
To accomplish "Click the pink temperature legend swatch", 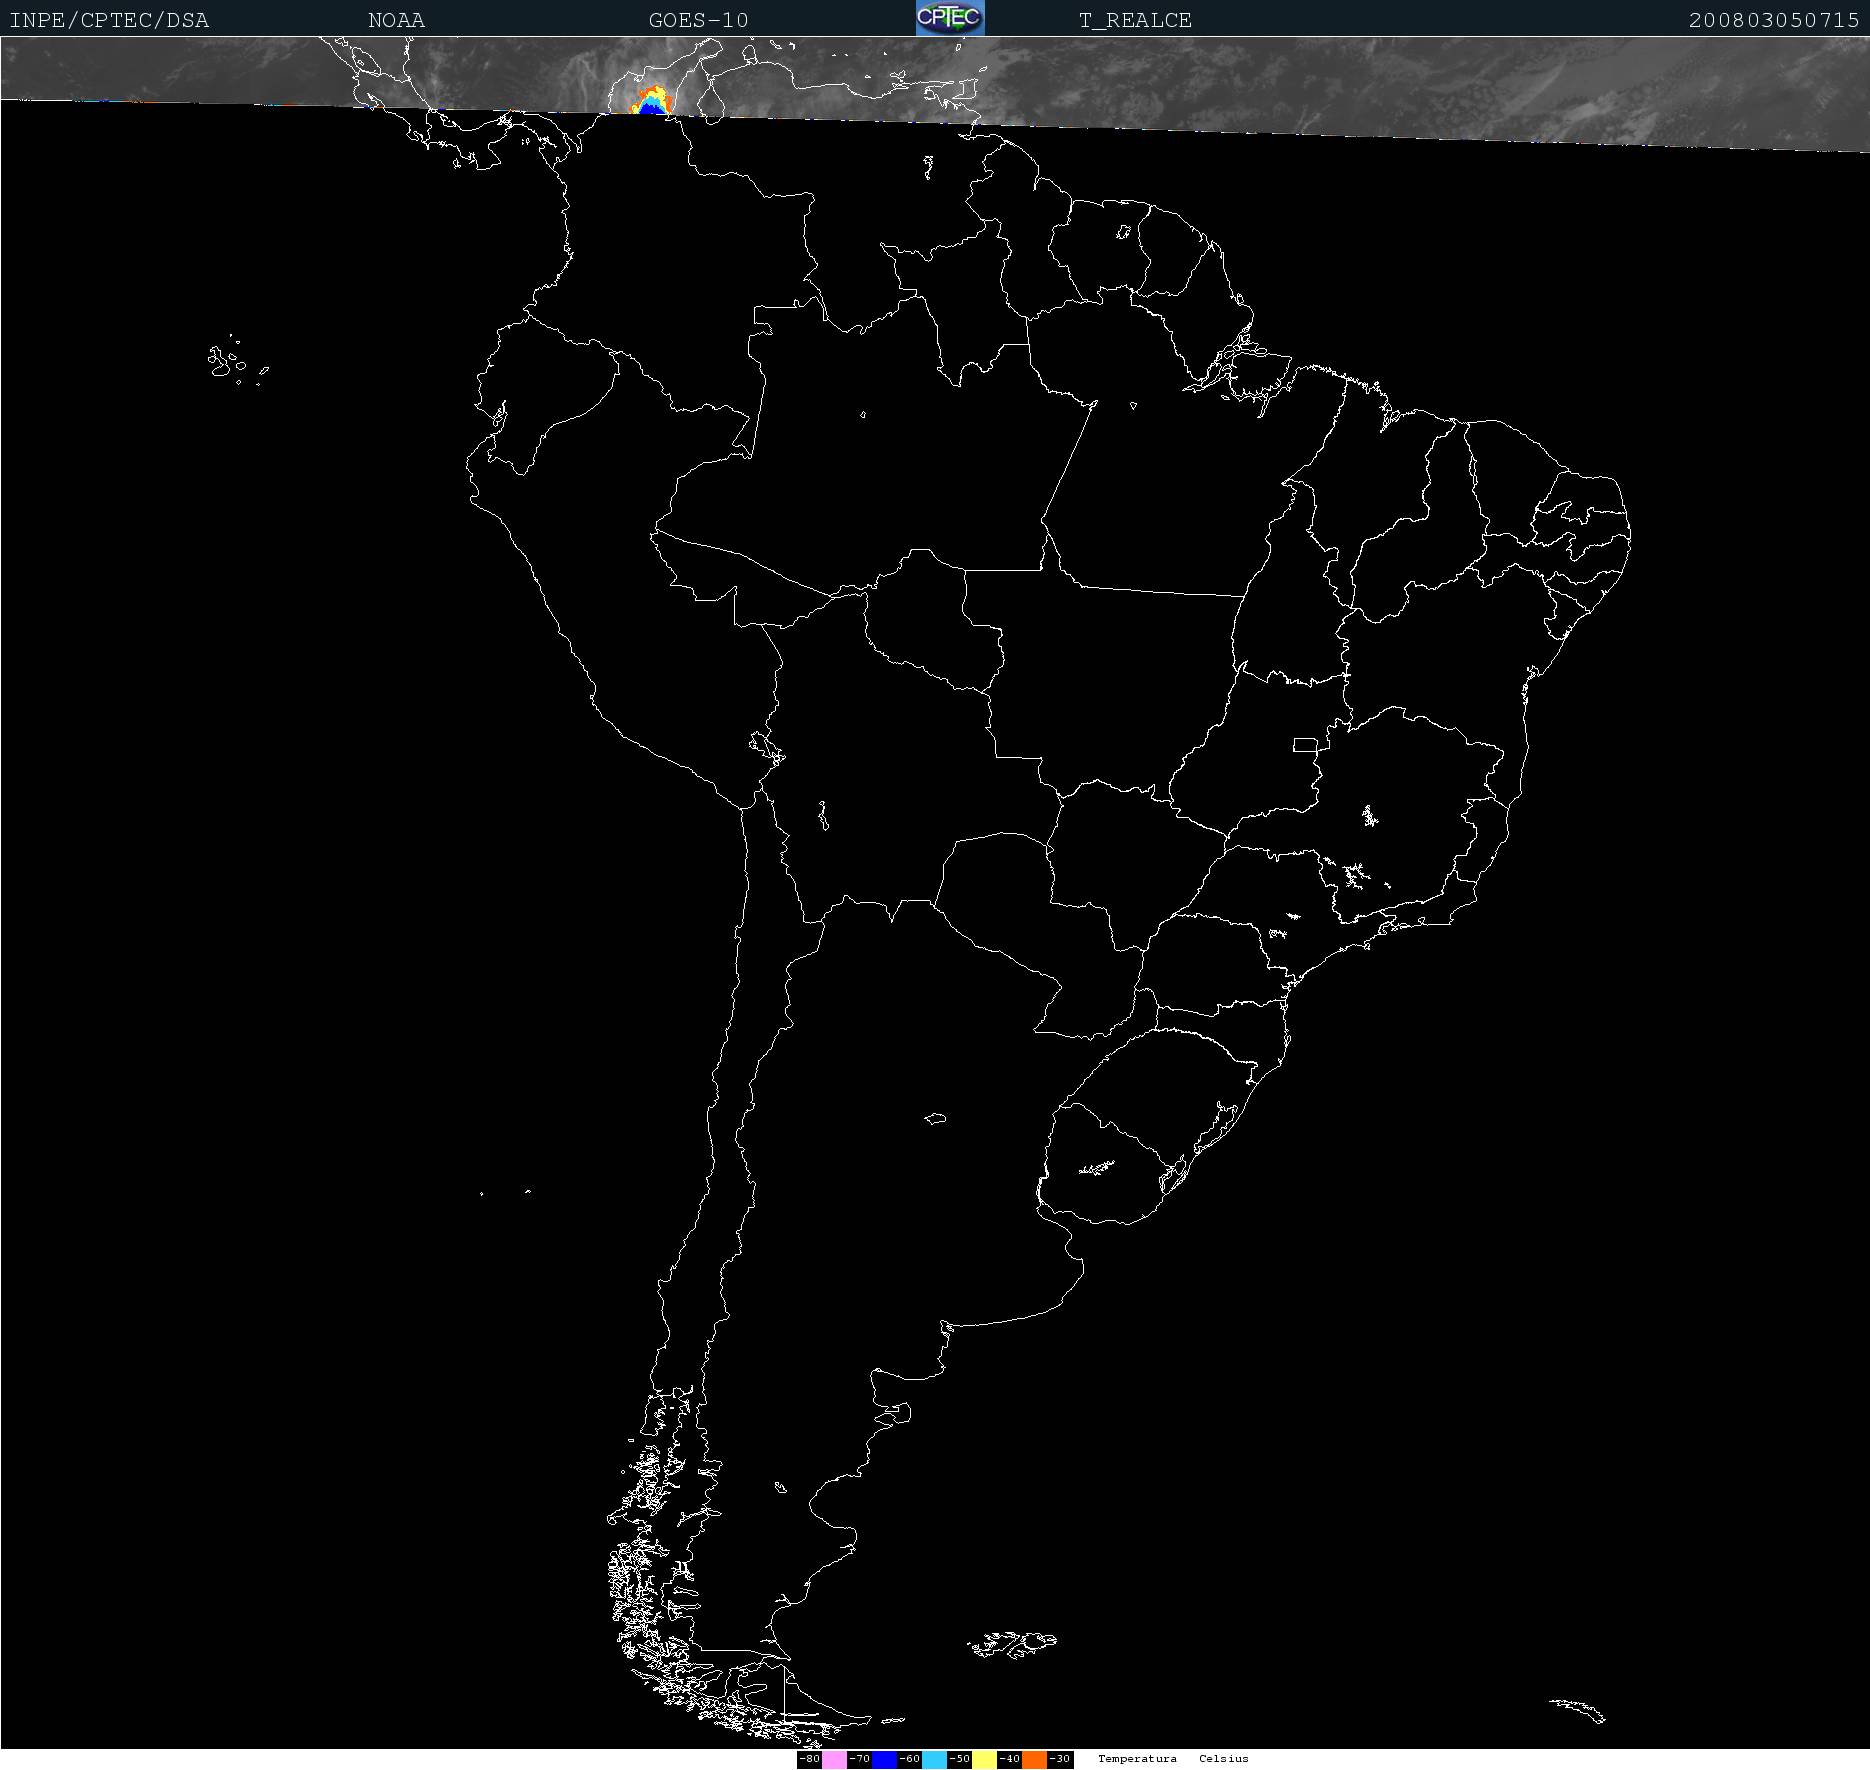I will pos(834,1759).
